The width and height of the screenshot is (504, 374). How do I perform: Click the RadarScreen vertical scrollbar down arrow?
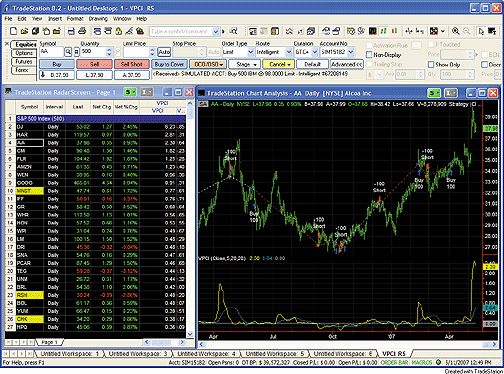(190, 334)
